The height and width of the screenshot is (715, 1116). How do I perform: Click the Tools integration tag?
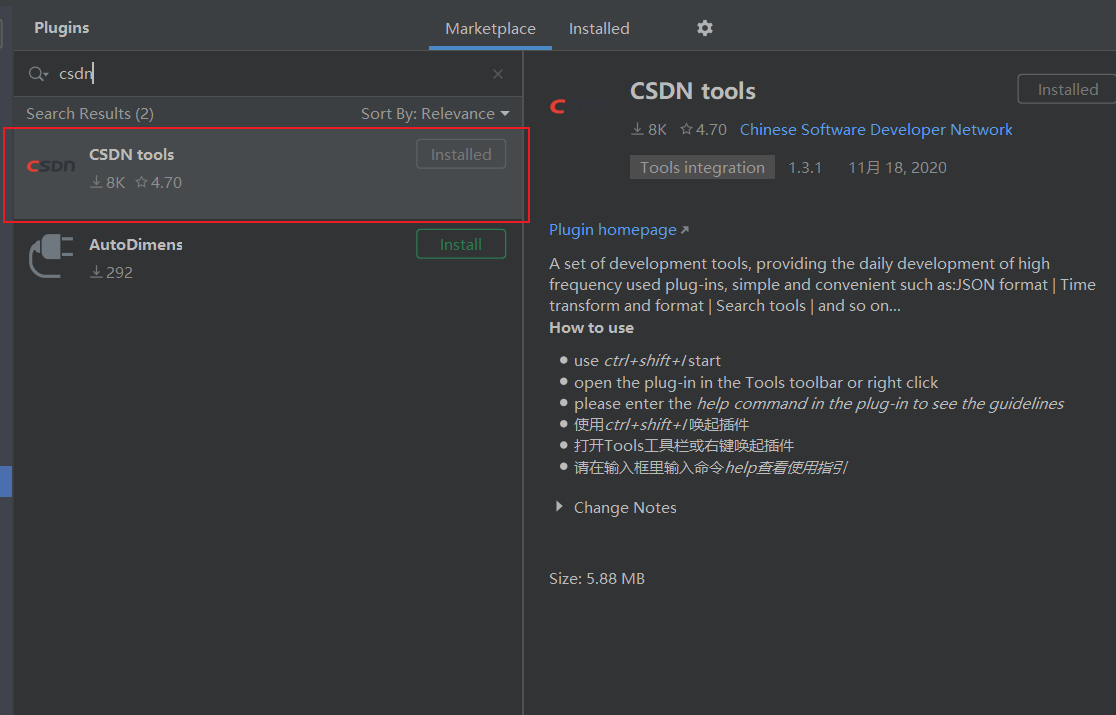702,167
